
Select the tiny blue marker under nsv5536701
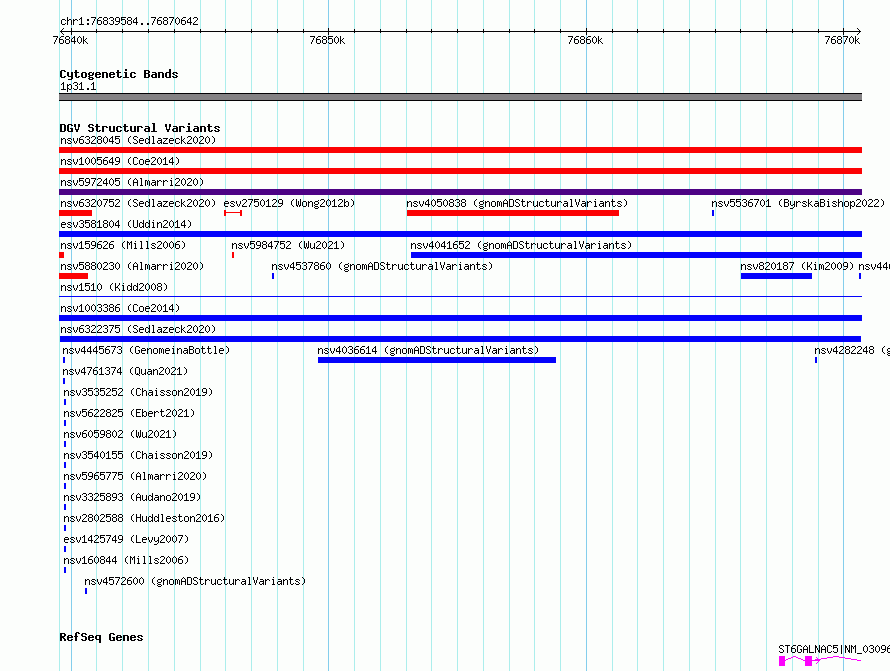(x=713, y=213)
